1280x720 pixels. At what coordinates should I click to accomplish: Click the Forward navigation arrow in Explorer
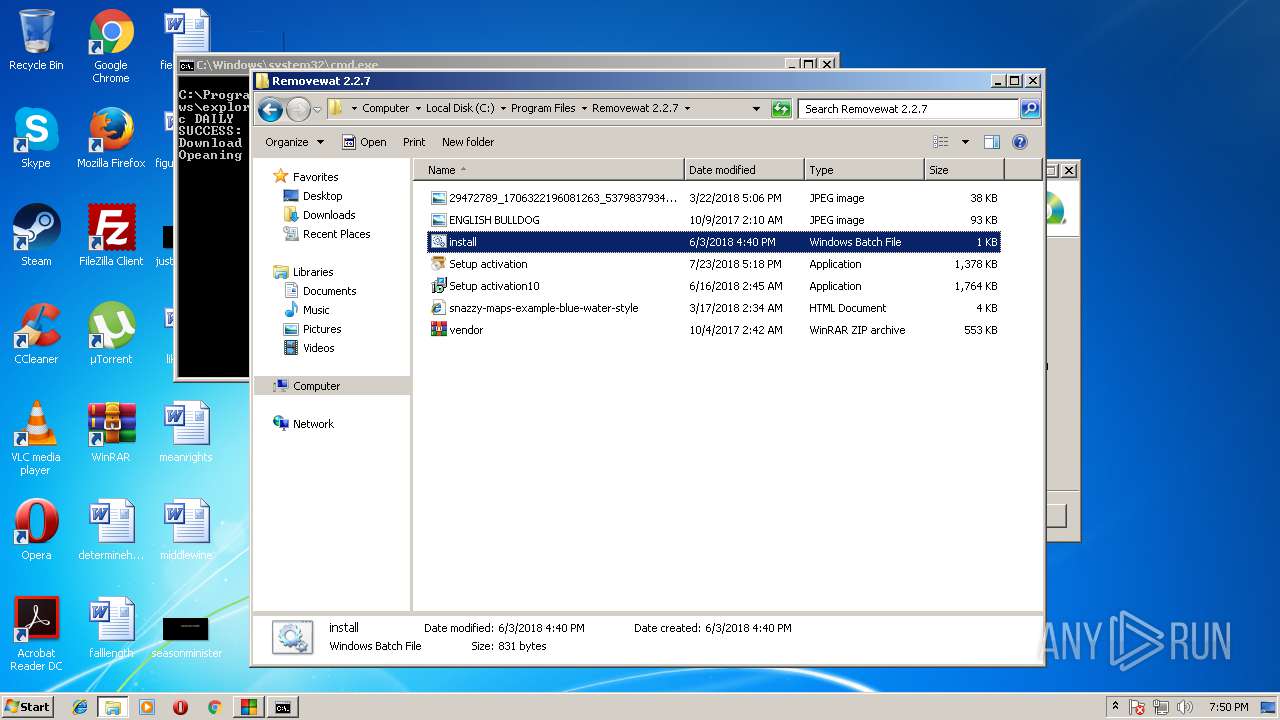point(298,109)
